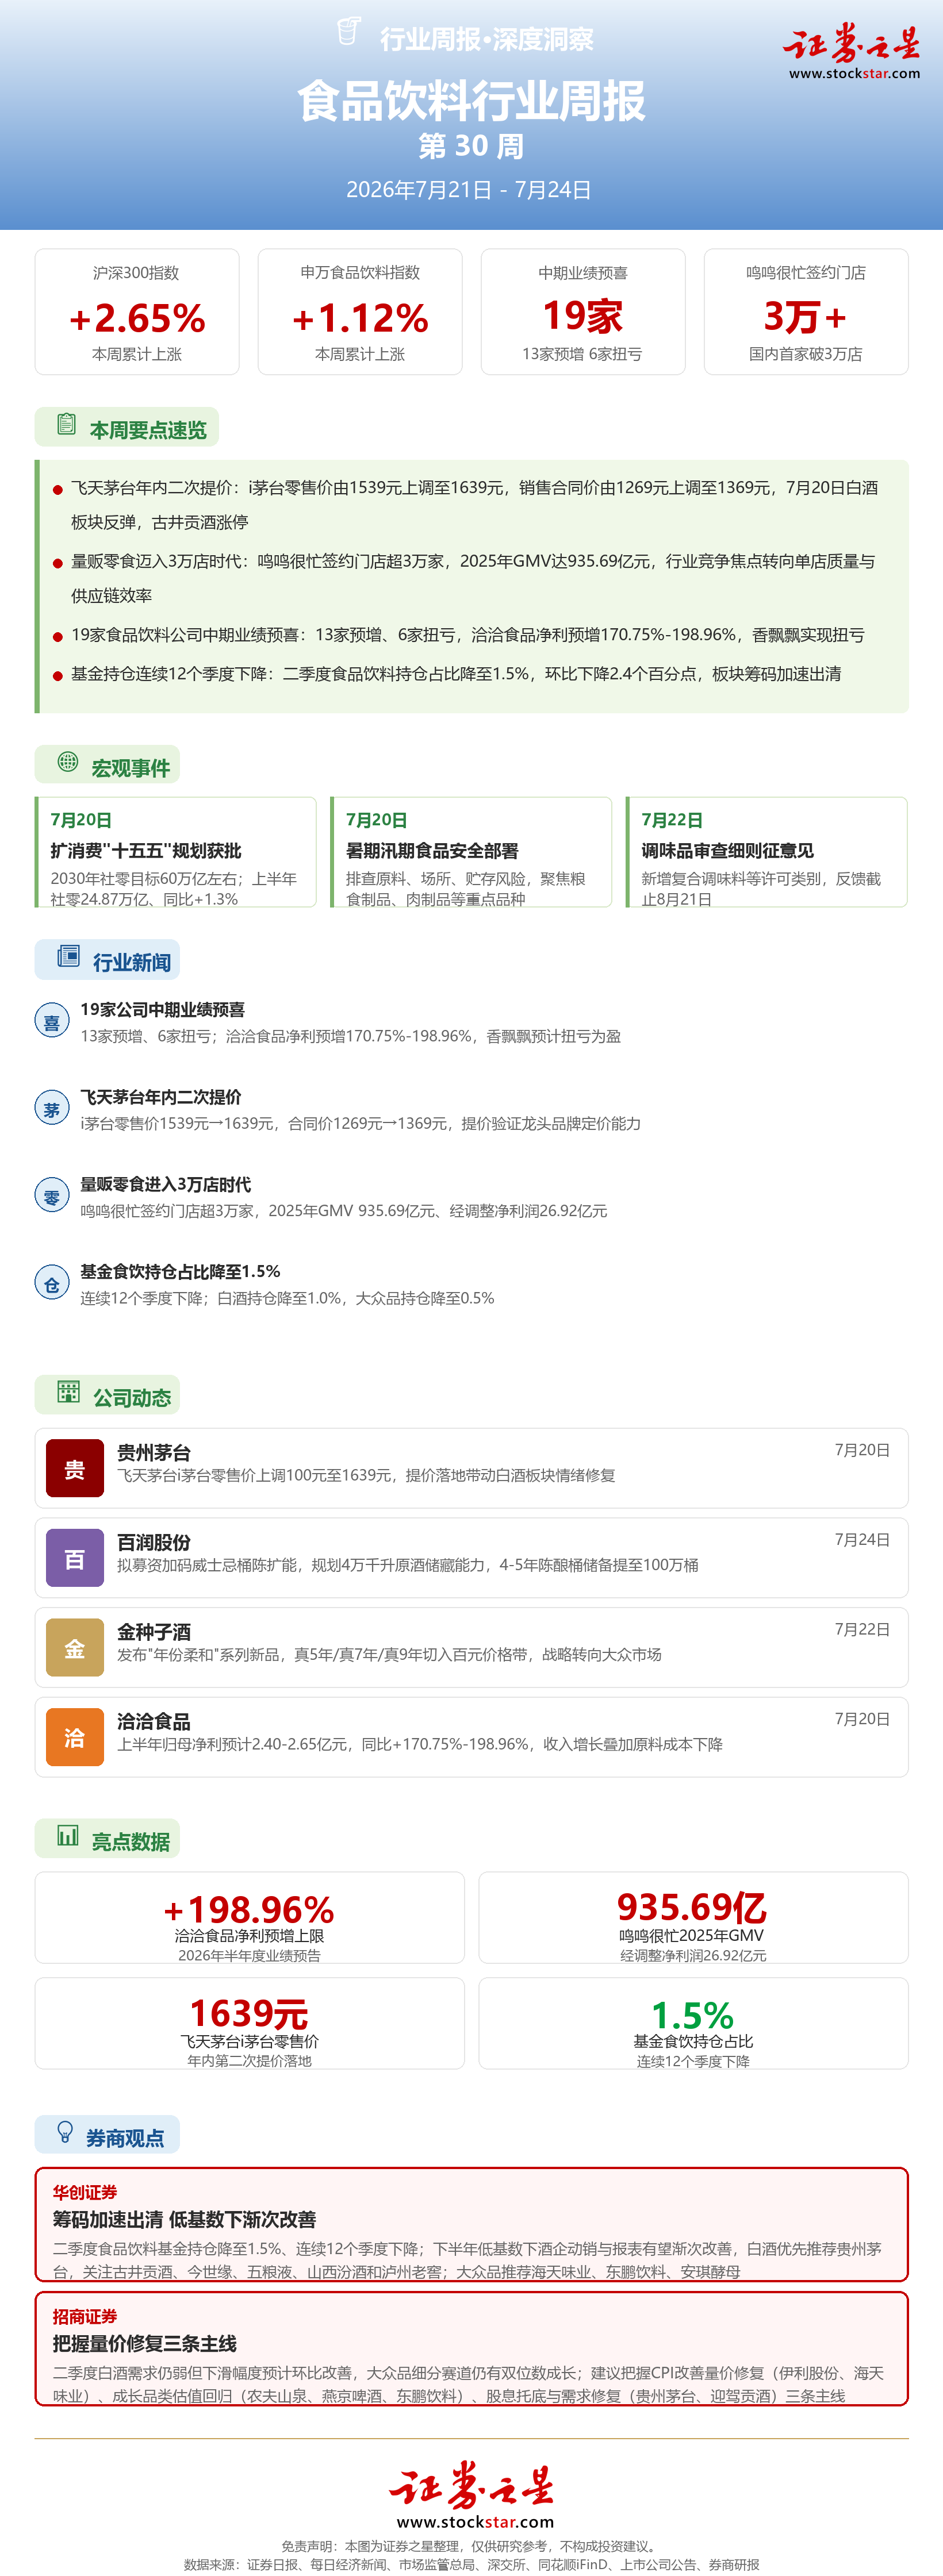Viewport: 943px width, 2576px height.
Task: Open the 调味品审查细则征意见 event card
Action: pyautogui.click(x=766, y=852)
